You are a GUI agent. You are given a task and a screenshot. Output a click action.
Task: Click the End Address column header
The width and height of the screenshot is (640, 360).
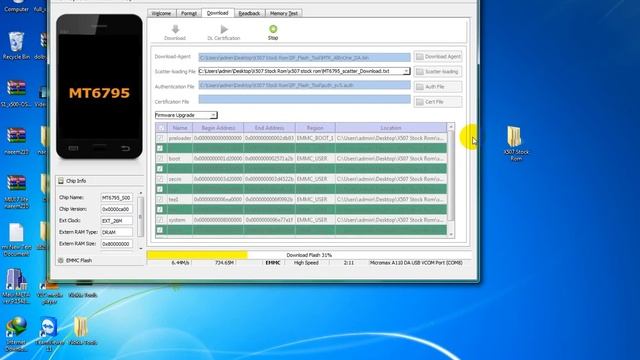tap(269, 128)
